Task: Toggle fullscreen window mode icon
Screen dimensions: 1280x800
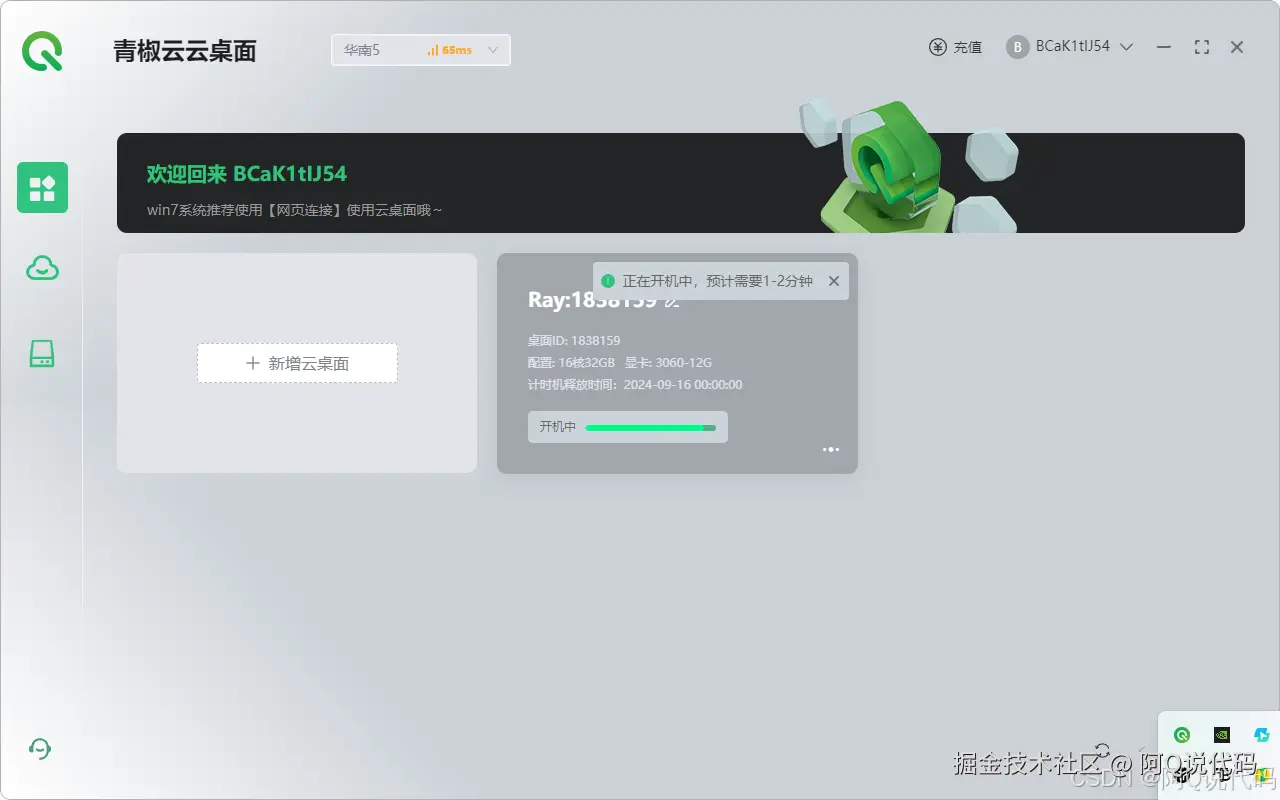Action: coord(1202,47)
